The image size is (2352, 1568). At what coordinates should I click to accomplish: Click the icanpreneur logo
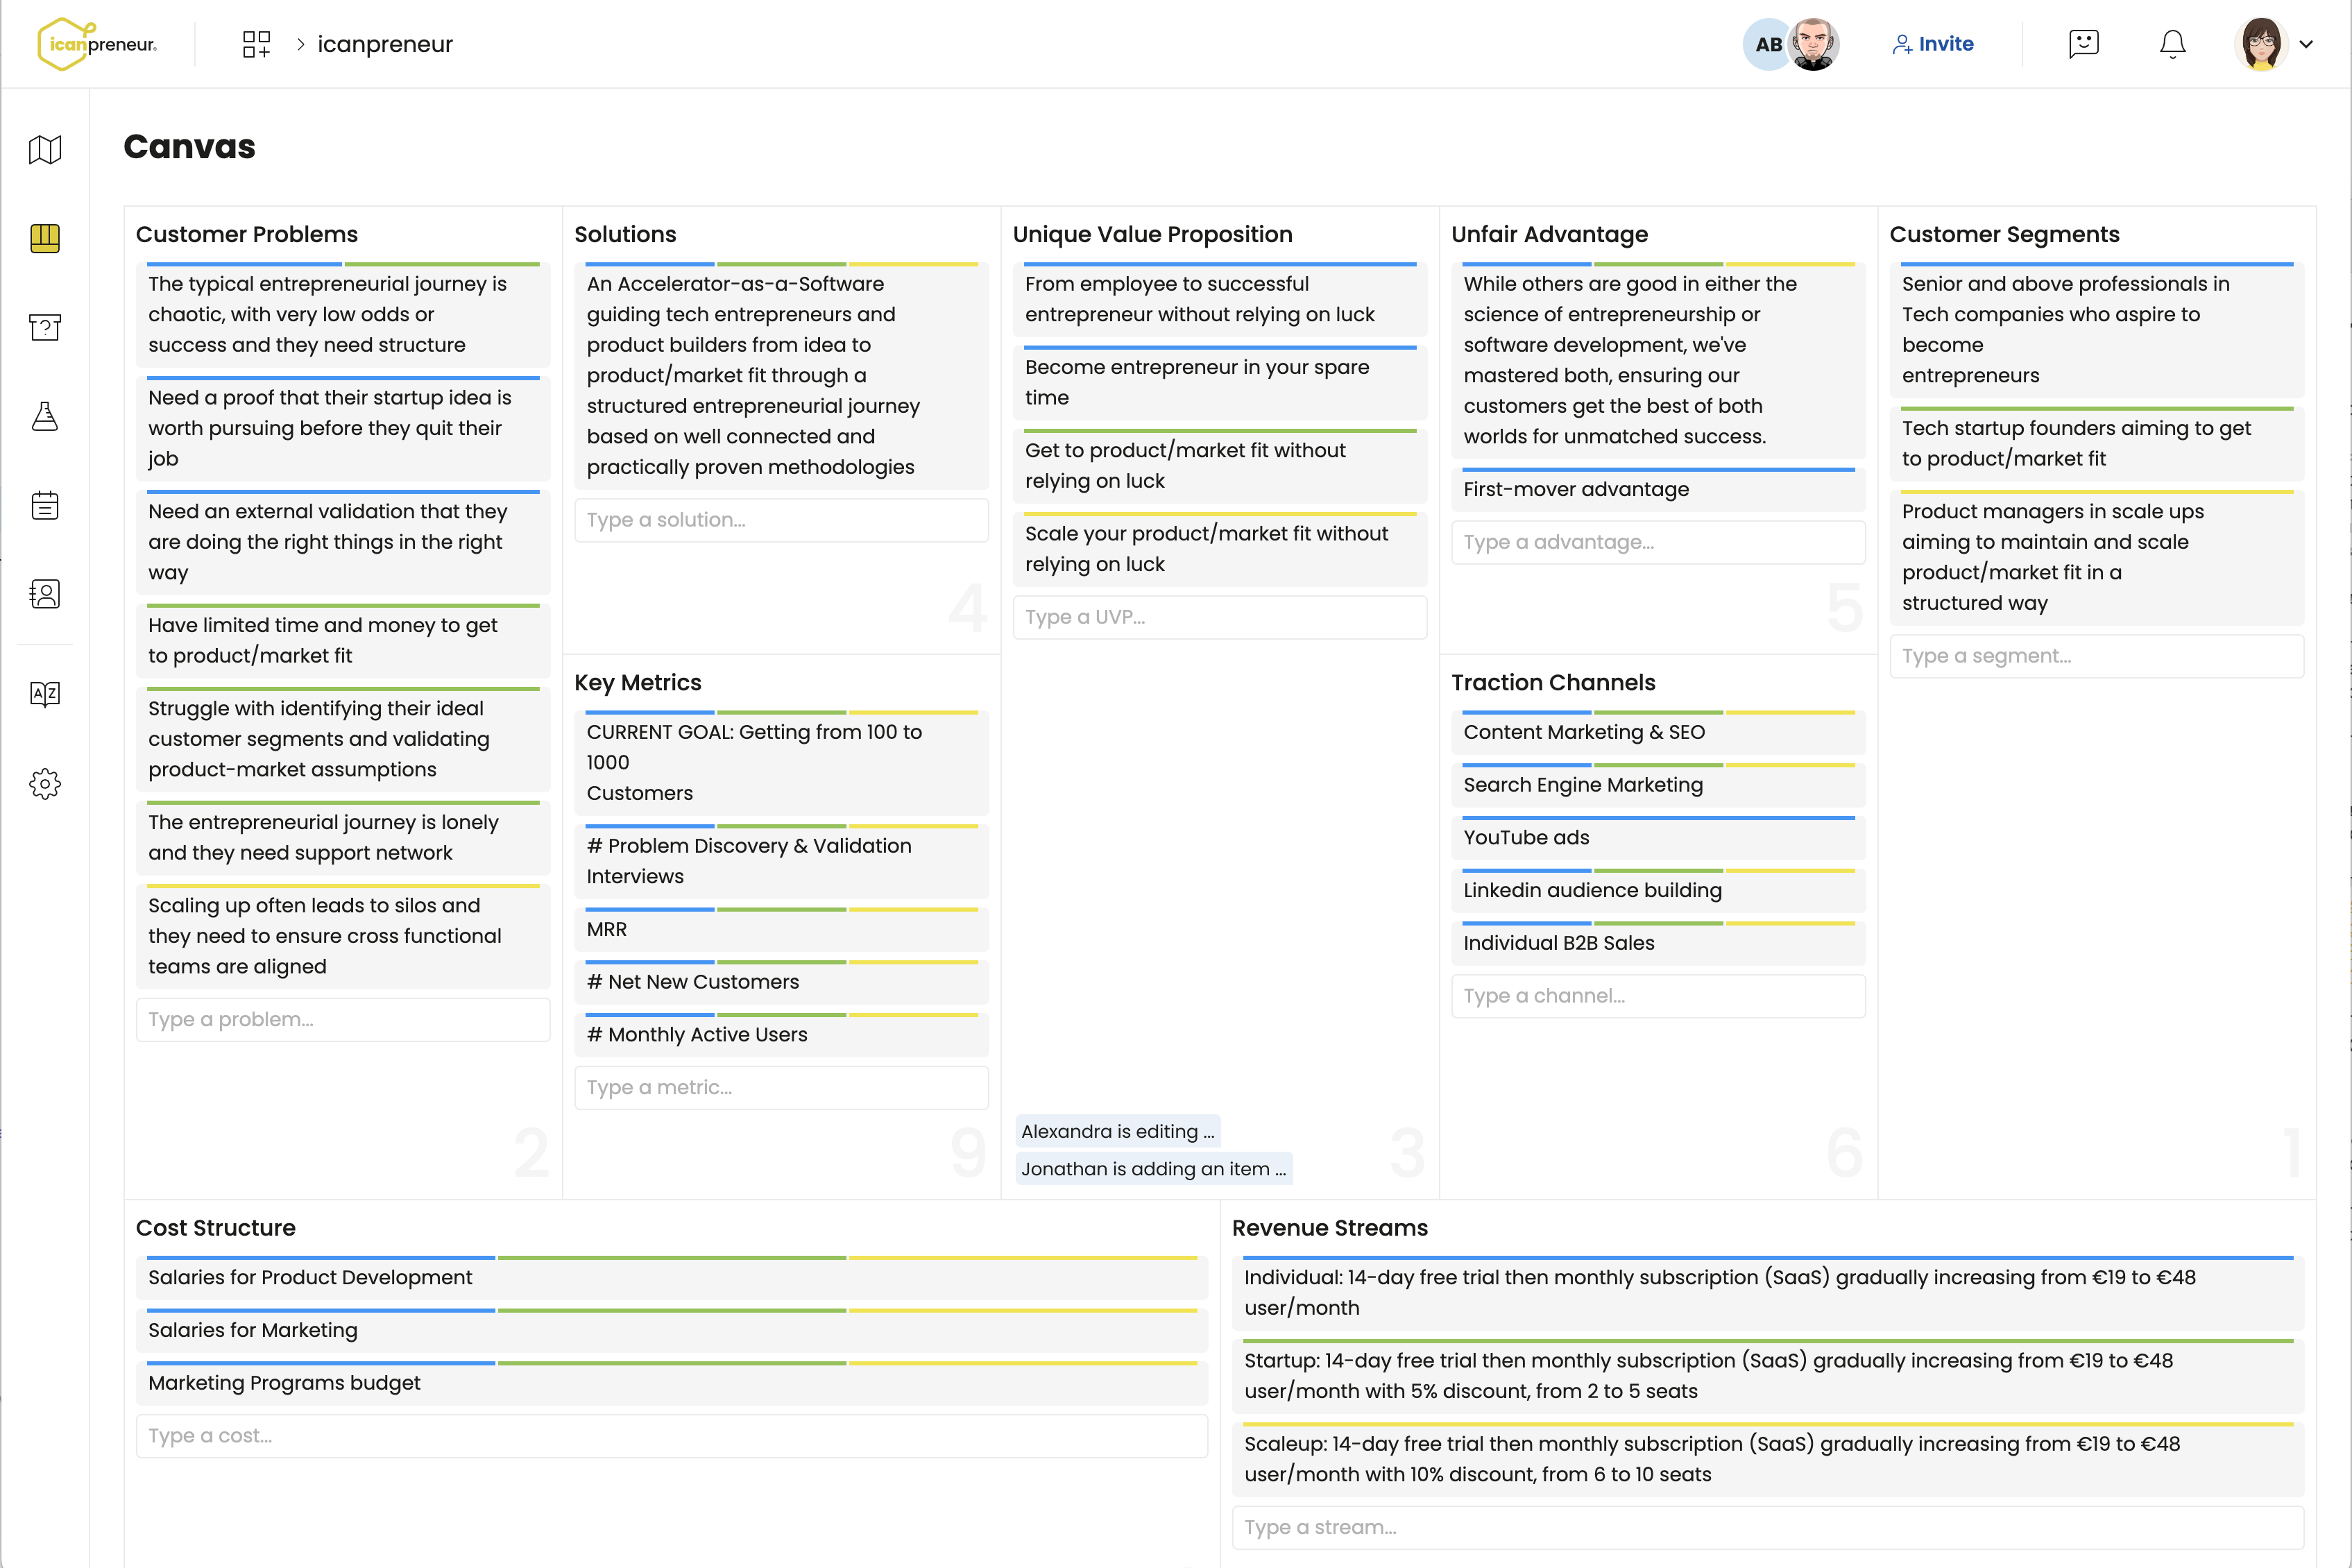click(97, 44)
